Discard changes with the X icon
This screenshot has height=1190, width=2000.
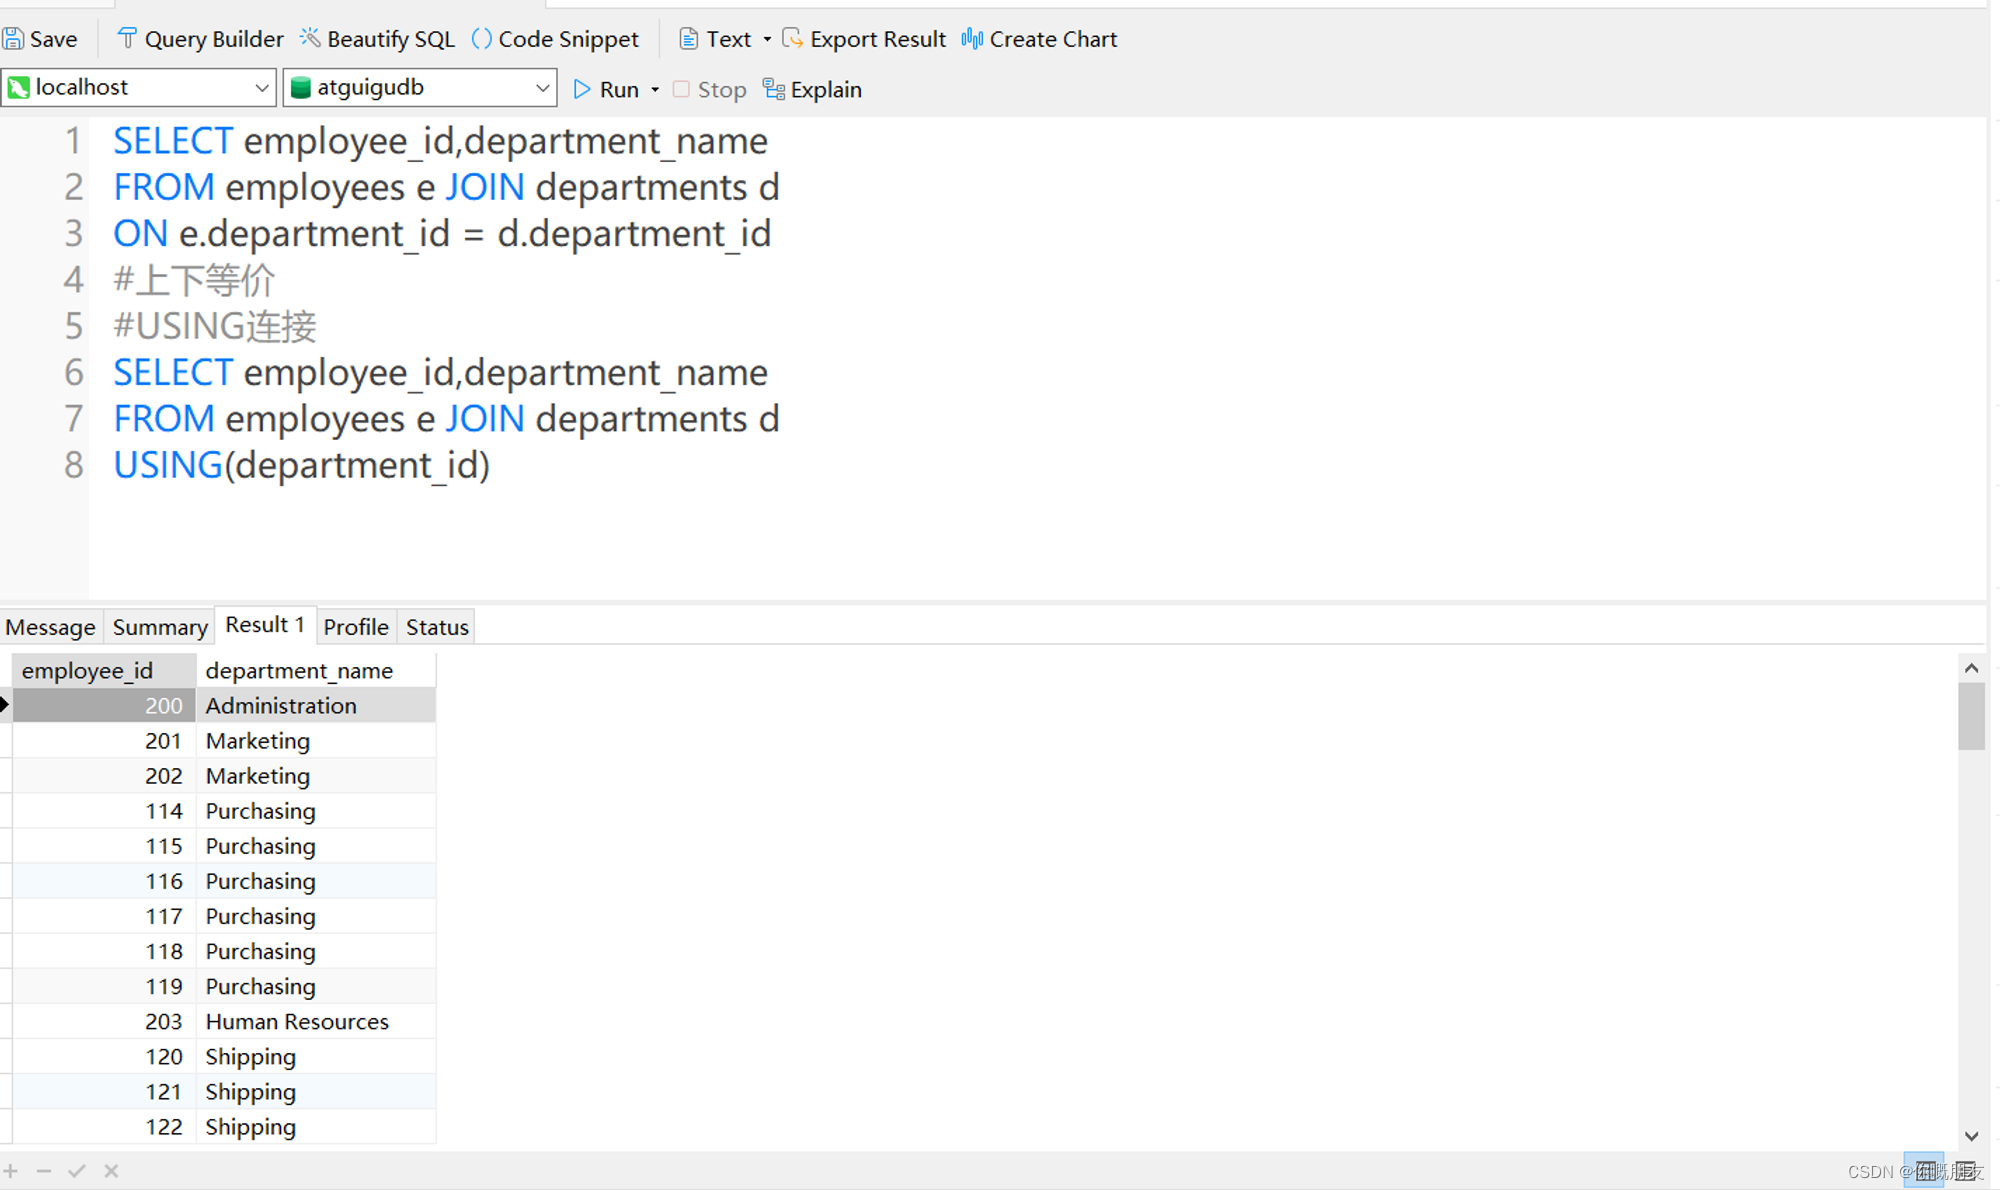tap(110, 1170)
